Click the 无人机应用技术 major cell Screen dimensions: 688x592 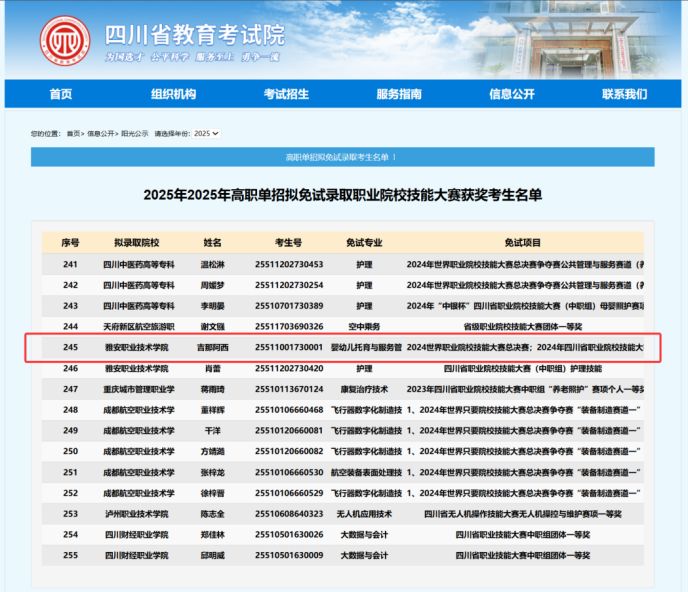coord(364,513)
